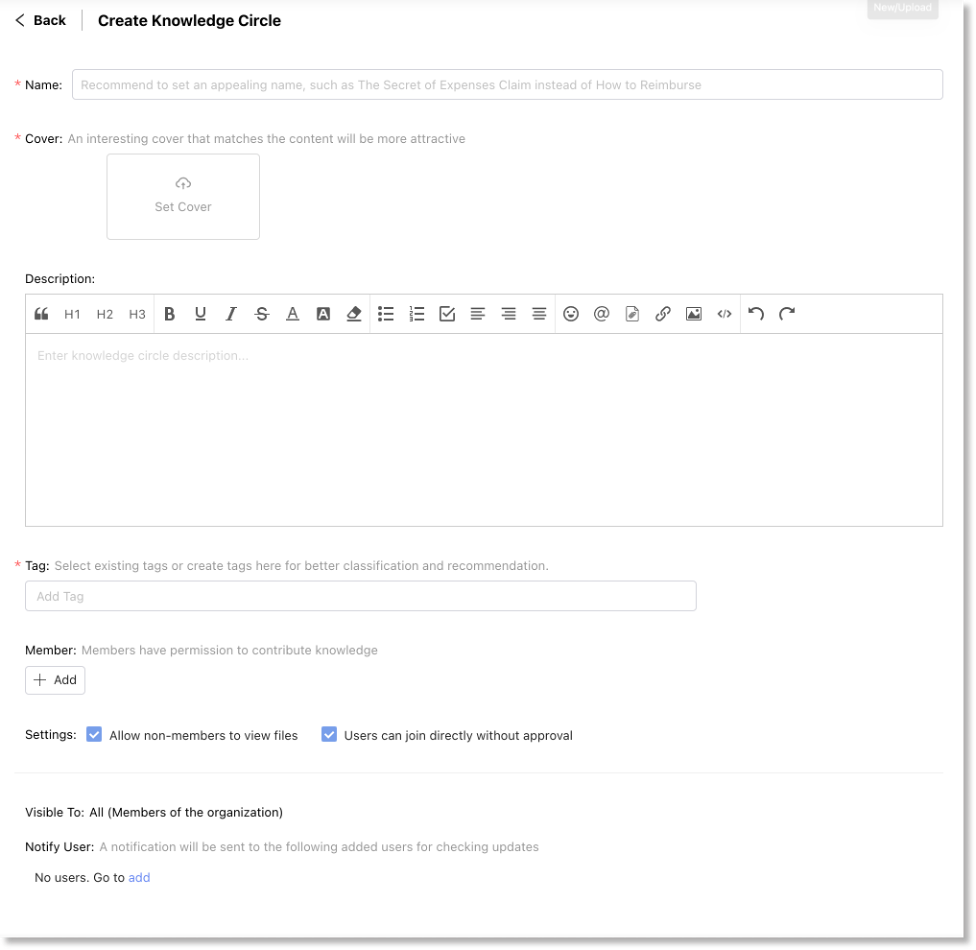Click the add link under Notify User

click(139, 878)
